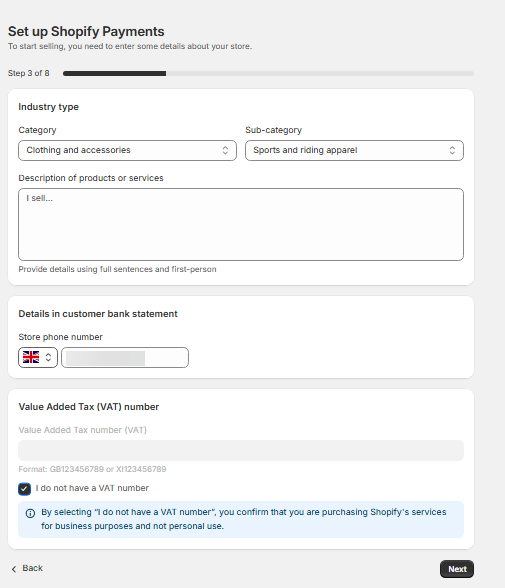Screen dimensions: 505x588
Task: Go Back to the previous step
Action: tap(27, 568)
